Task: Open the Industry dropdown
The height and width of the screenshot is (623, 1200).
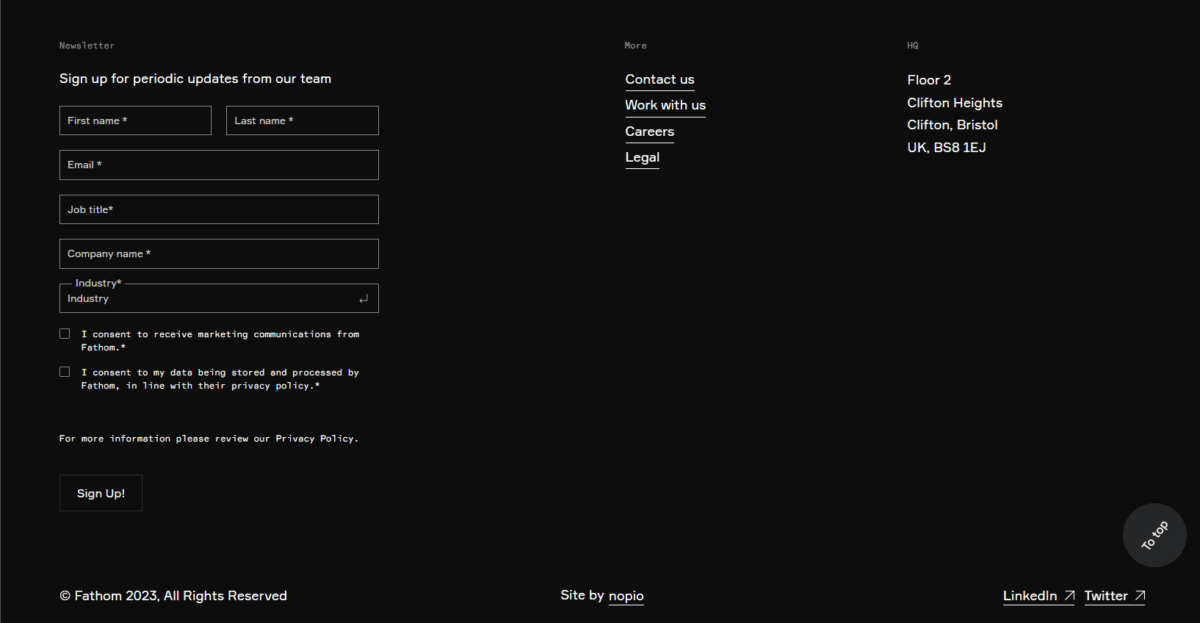Action: tap(219, 298)
